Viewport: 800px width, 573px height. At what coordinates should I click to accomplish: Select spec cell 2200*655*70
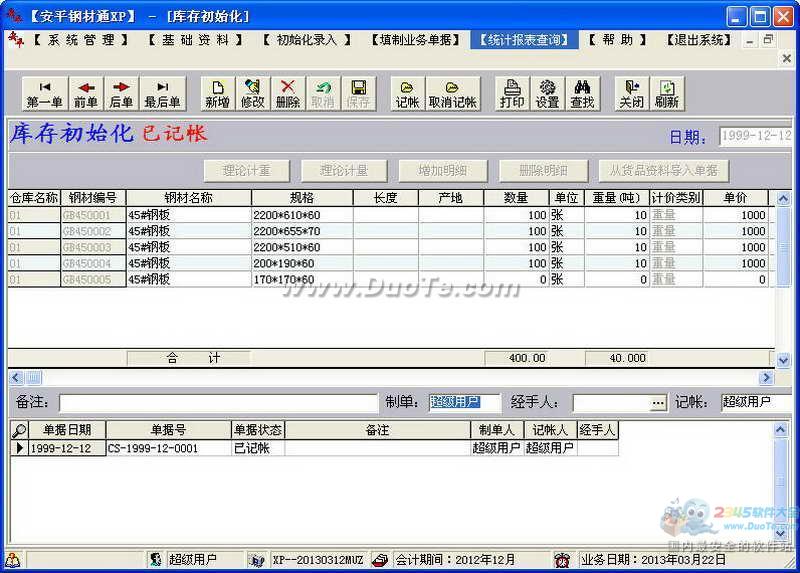point(302,232)
